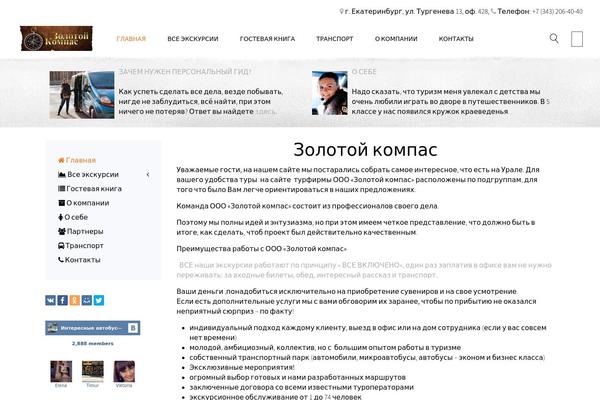
Task: Click the location pin icon in header
Action: click(x=341, y=11)
